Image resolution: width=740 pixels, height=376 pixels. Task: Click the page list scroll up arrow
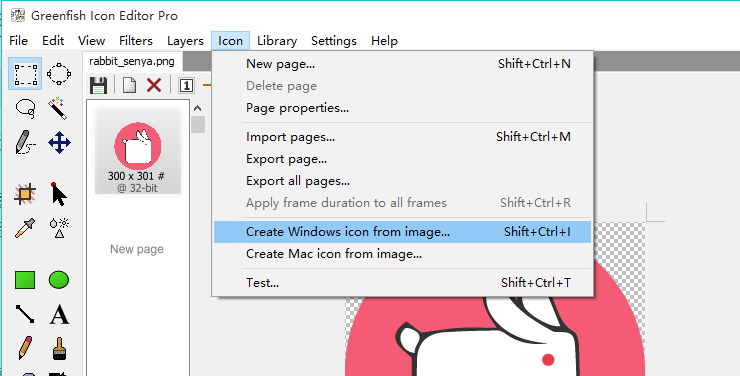click(x=198, y=109)
